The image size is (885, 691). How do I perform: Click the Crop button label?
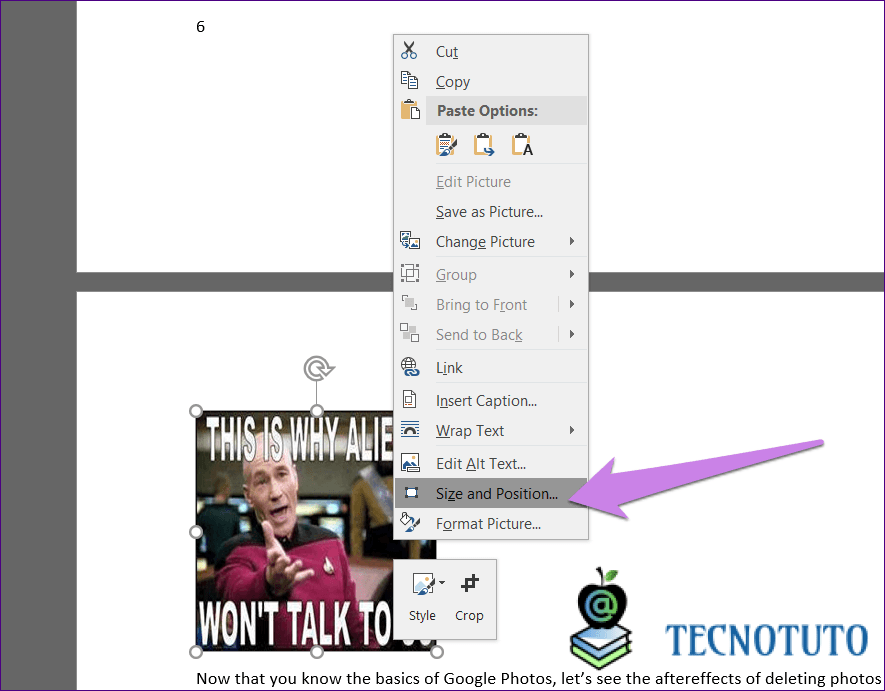pos(469,615)
